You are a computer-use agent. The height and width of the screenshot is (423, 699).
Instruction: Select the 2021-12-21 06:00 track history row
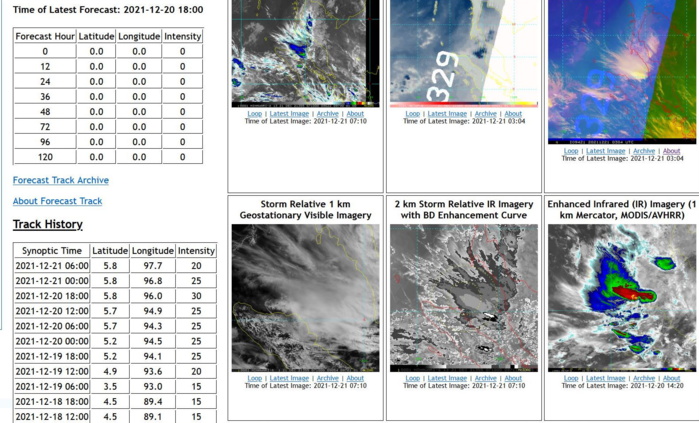(x=52, y=266)
